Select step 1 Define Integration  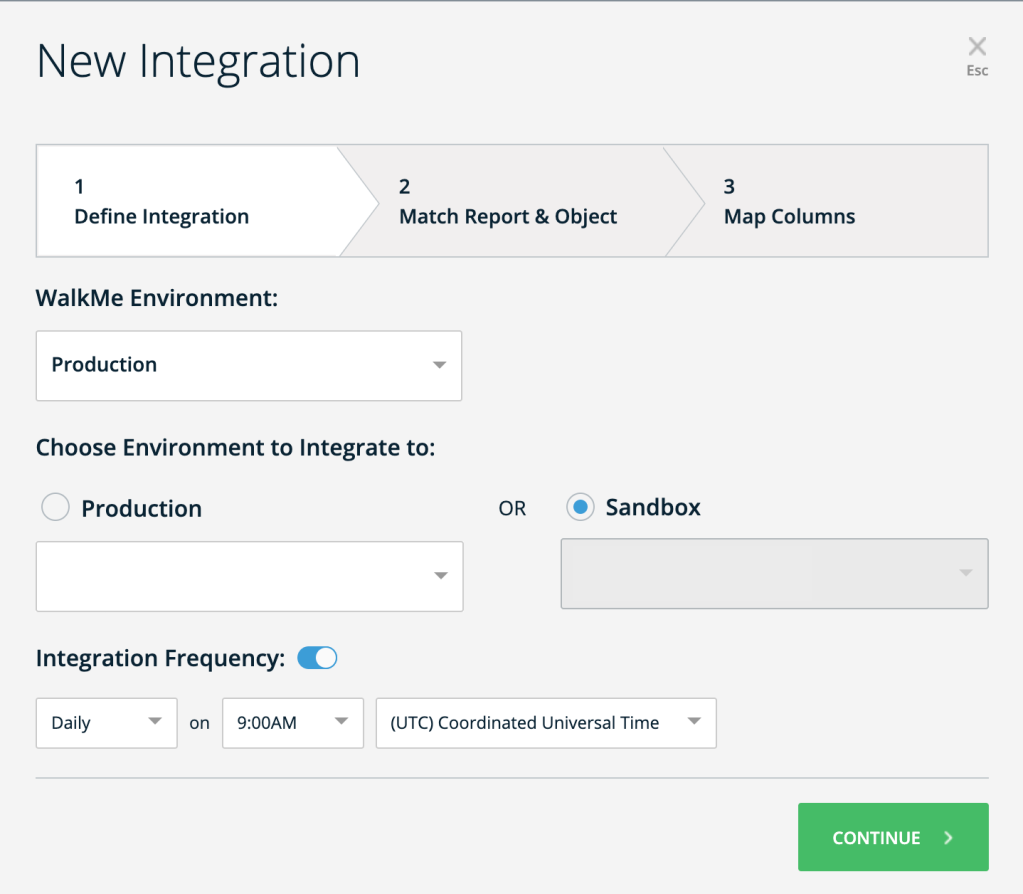click(162, 202)
